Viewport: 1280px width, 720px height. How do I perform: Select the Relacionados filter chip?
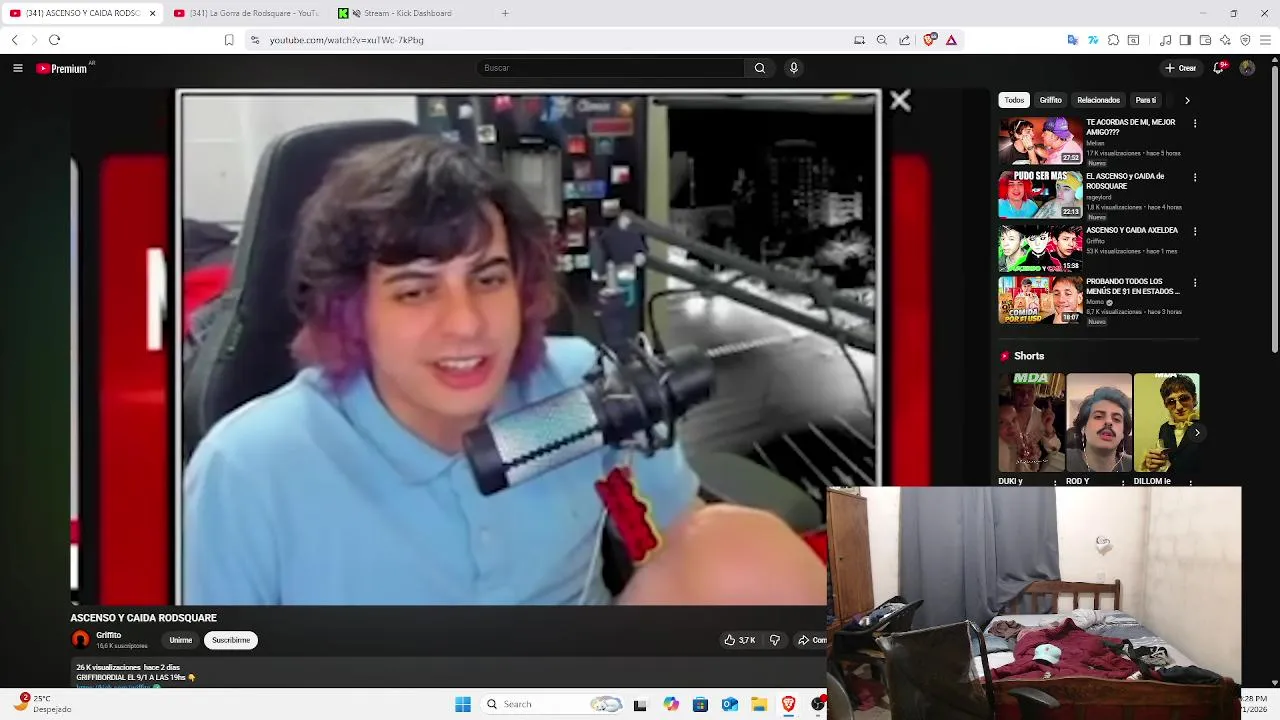pos(1098,100)
